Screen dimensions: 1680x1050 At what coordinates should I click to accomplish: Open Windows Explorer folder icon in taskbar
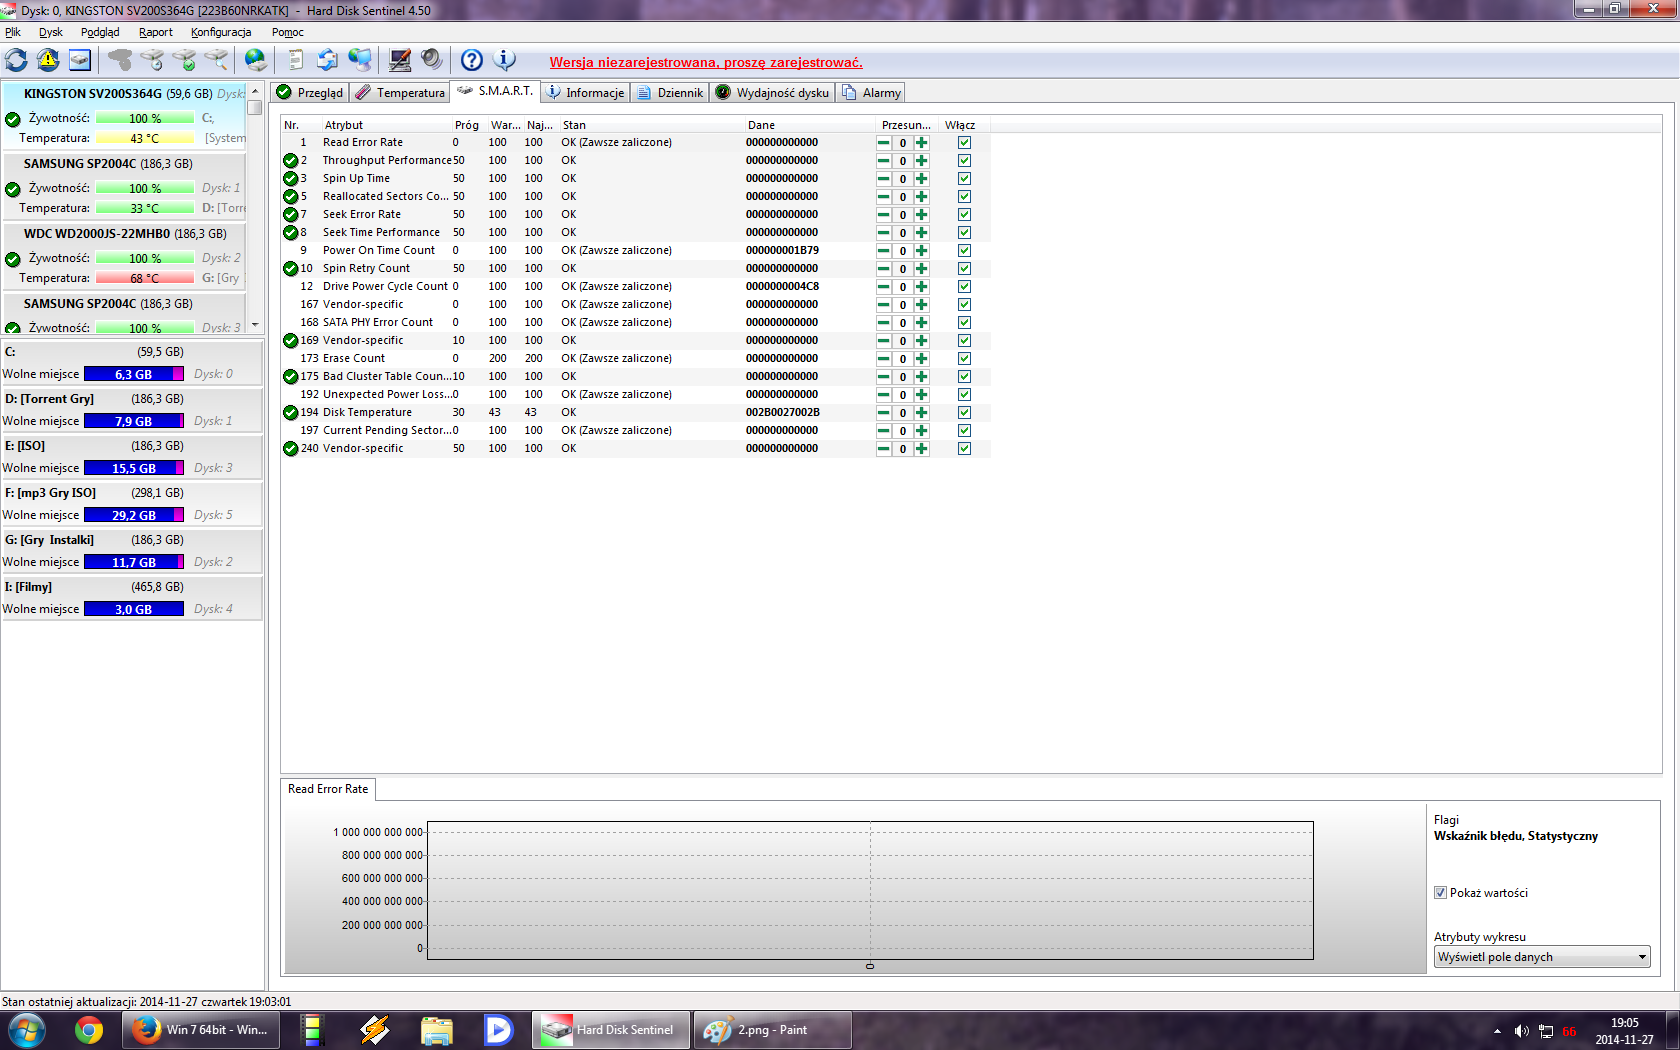(x=437, y=1030)
